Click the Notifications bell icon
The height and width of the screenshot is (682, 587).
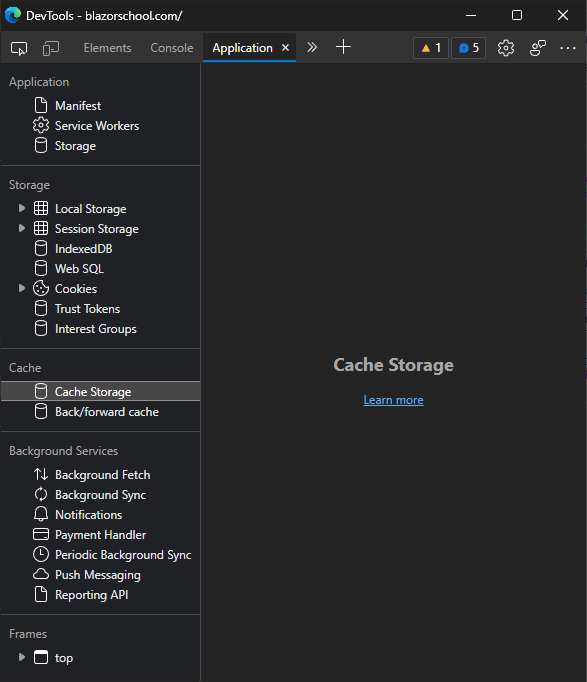pos(41,515)
